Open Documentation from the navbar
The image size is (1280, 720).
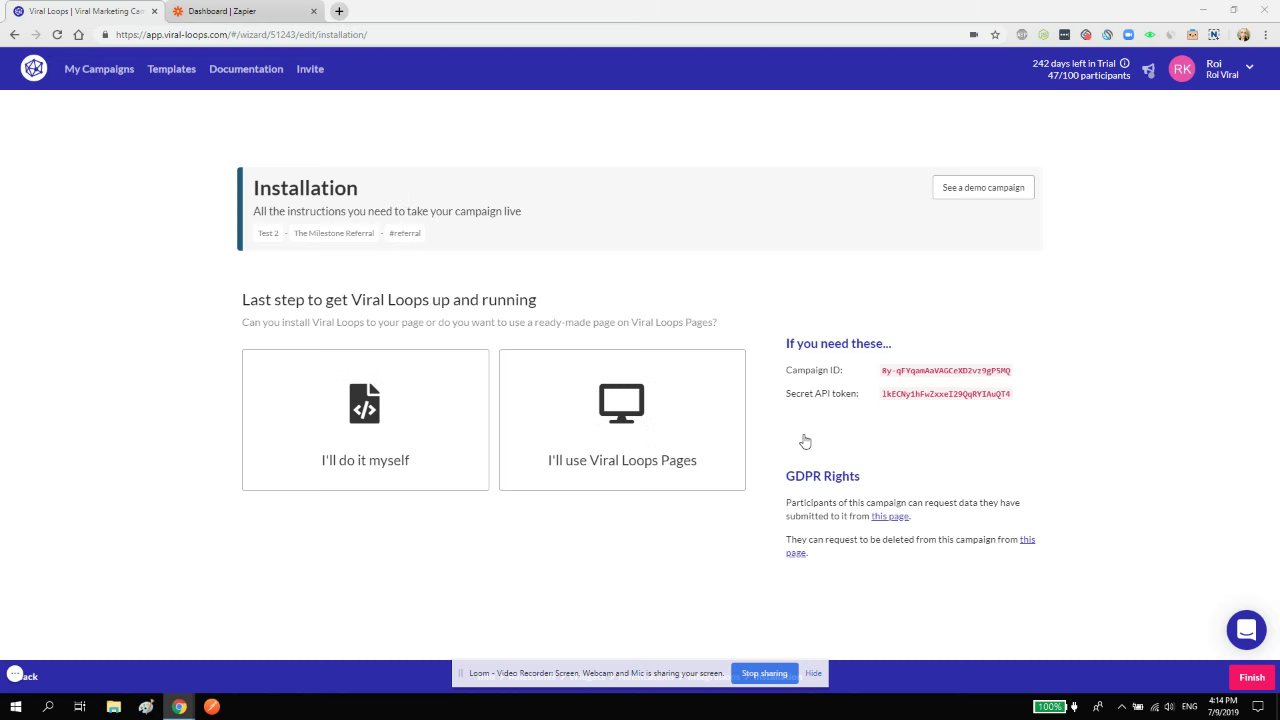246,69
